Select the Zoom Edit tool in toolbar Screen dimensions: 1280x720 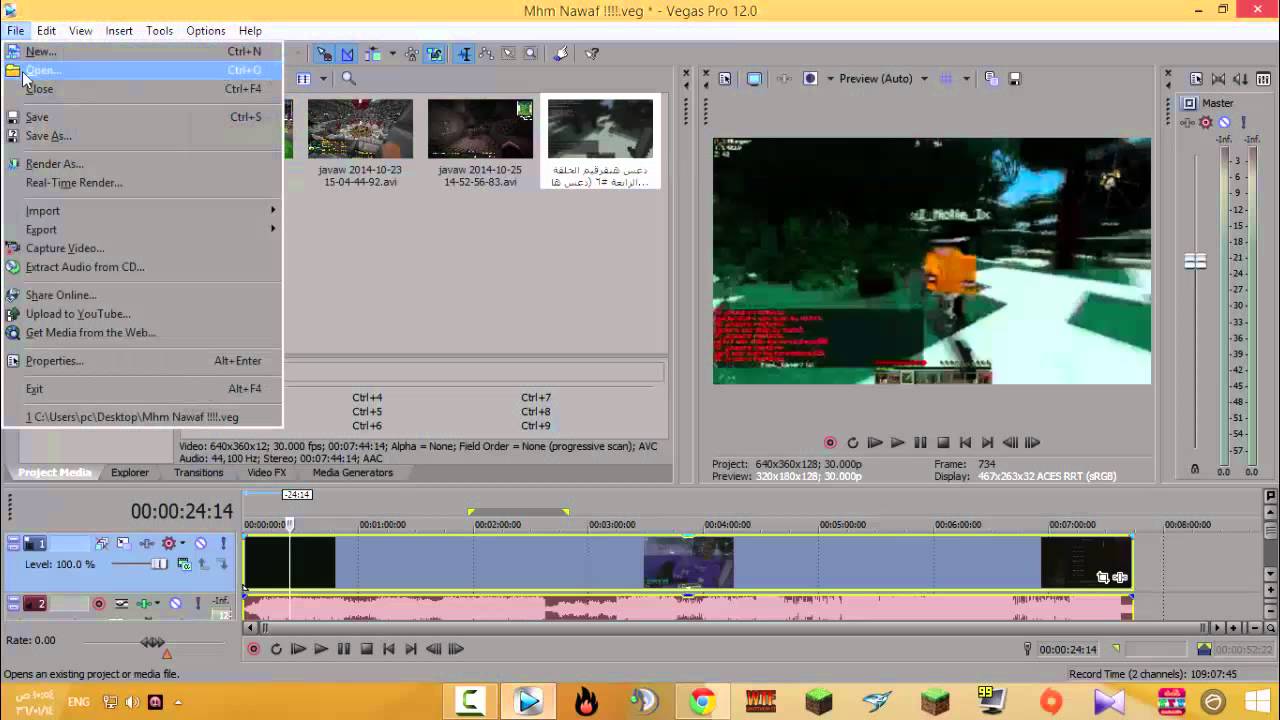tap(530, 54)
